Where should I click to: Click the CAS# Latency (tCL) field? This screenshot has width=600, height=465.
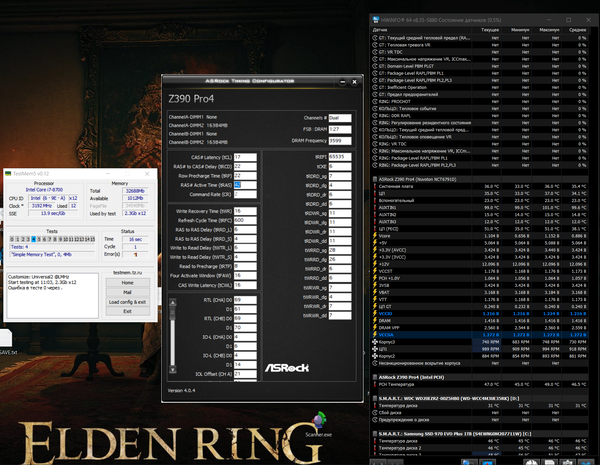point(245,157)
